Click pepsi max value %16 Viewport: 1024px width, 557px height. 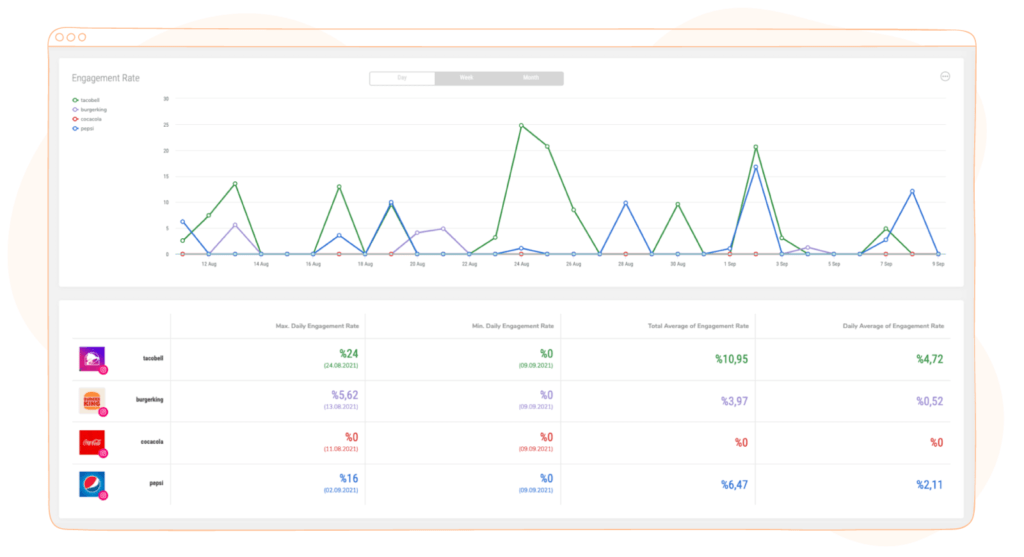coord(349,479)
